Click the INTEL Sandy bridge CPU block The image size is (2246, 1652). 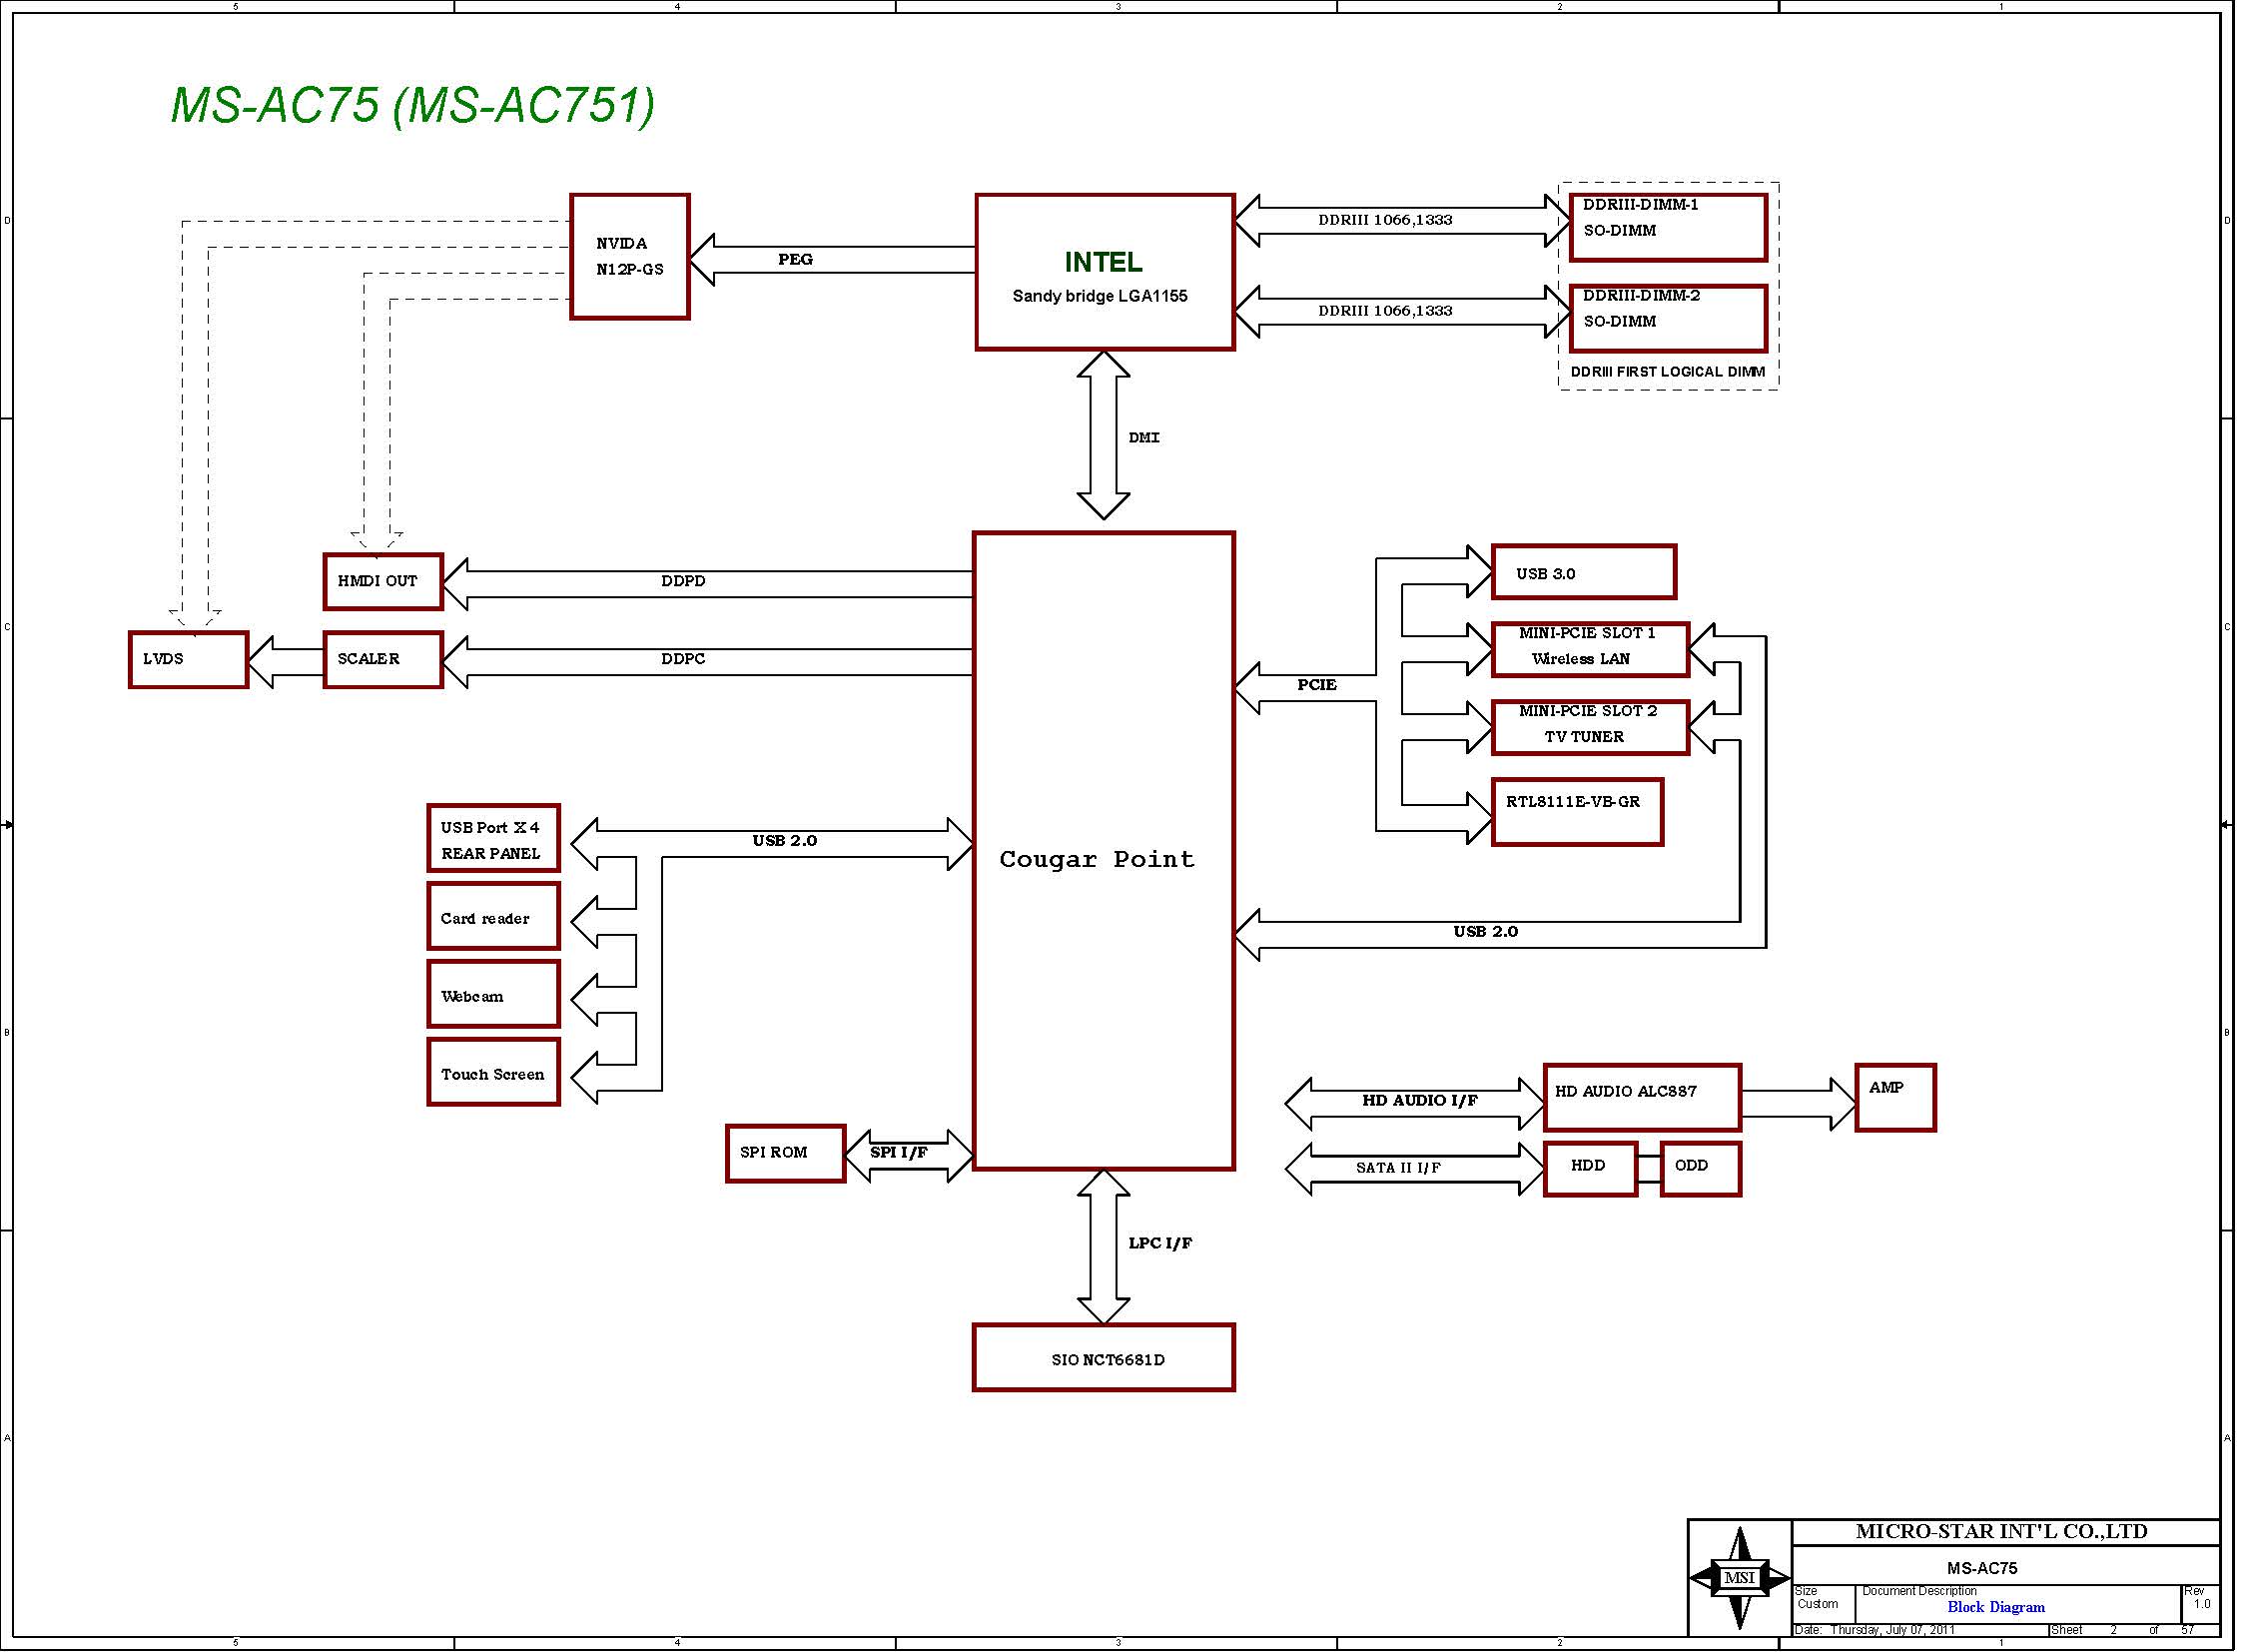[1104, 272]
